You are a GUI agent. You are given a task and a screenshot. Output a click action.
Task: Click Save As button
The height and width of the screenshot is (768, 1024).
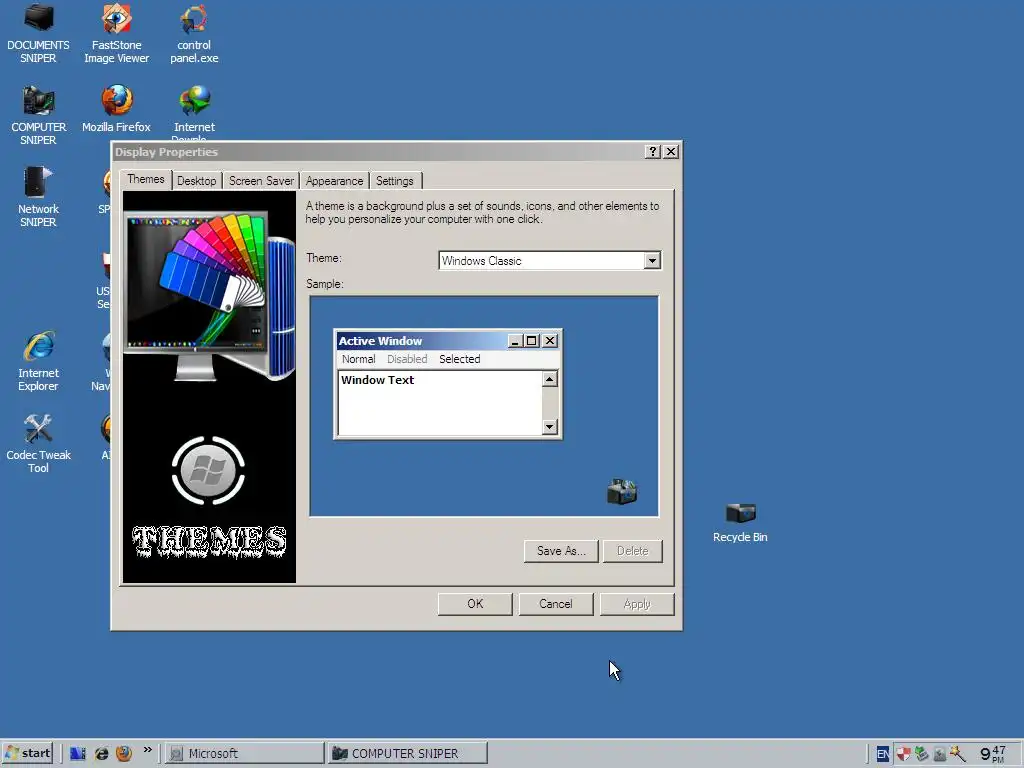coord(561,551)
